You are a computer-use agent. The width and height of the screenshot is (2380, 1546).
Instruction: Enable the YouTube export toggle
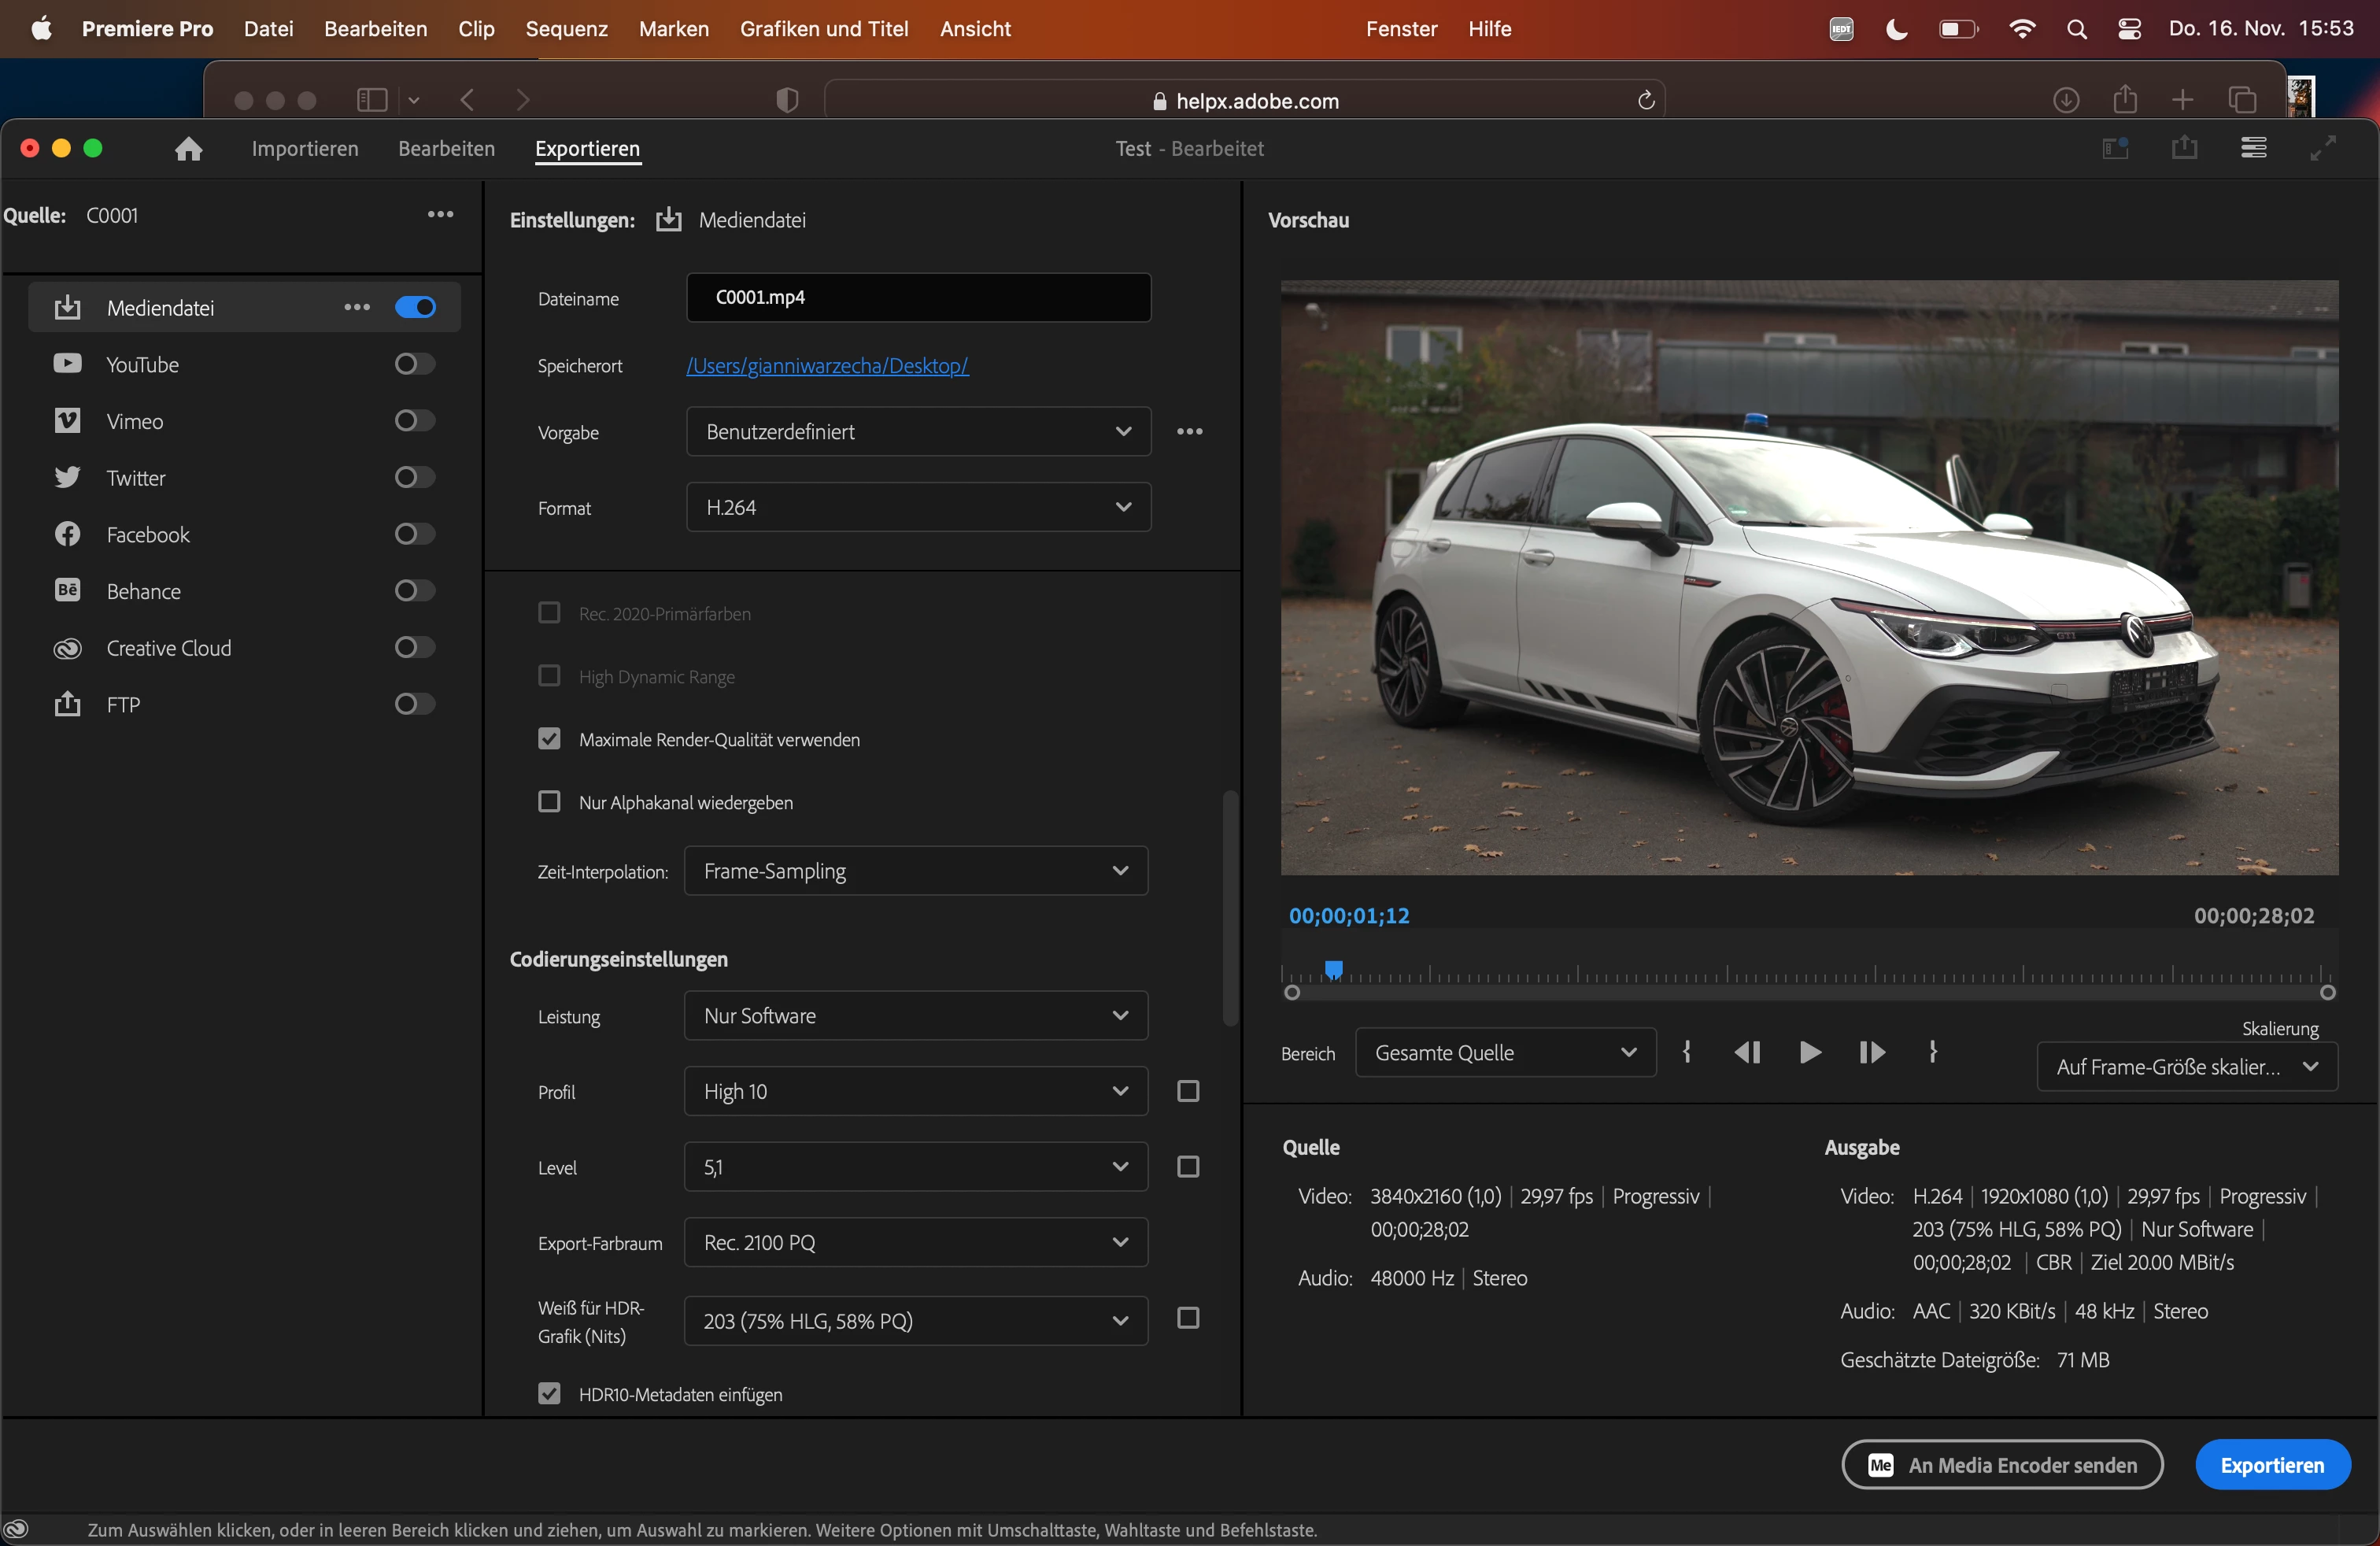pos(414,364)
